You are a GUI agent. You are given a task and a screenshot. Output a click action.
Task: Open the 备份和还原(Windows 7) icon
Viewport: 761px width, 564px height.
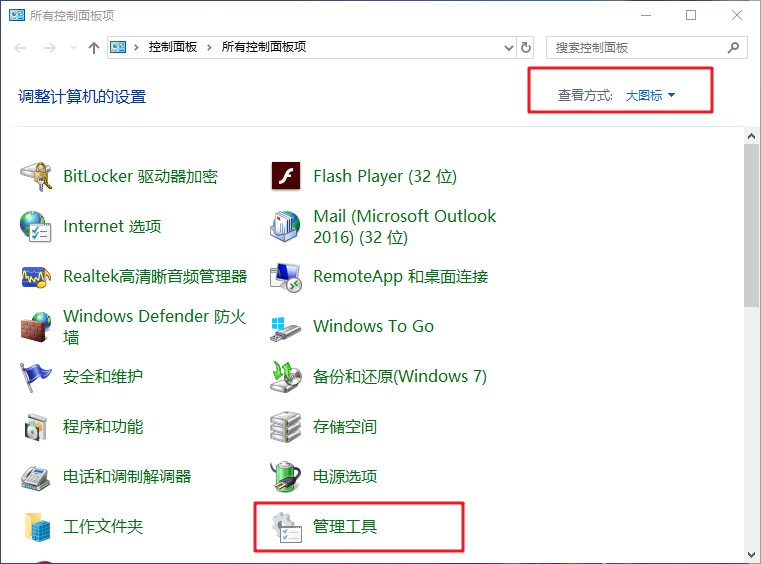[285, 377]
